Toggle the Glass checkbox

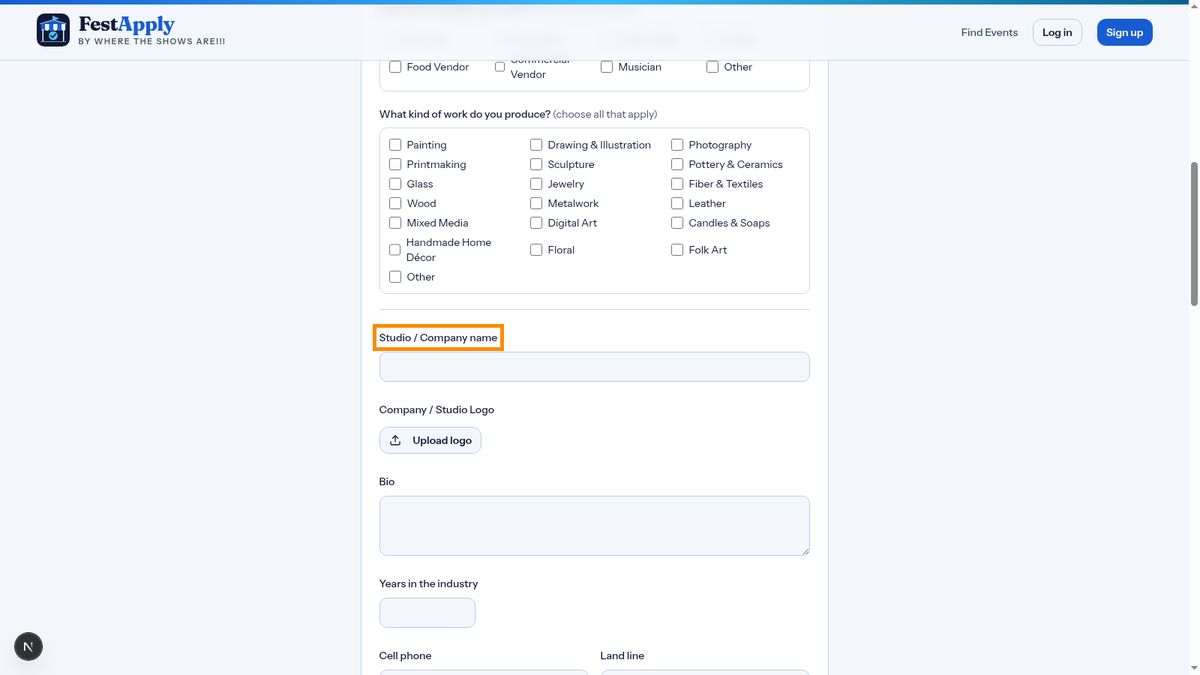[395, 184]
